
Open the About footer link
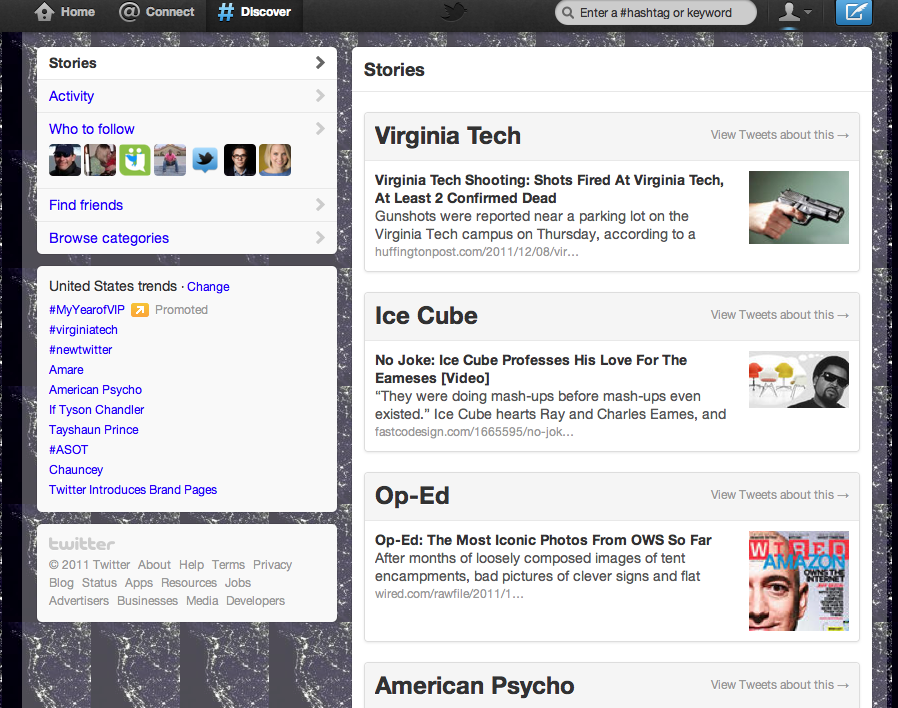[x=154, y=565]
